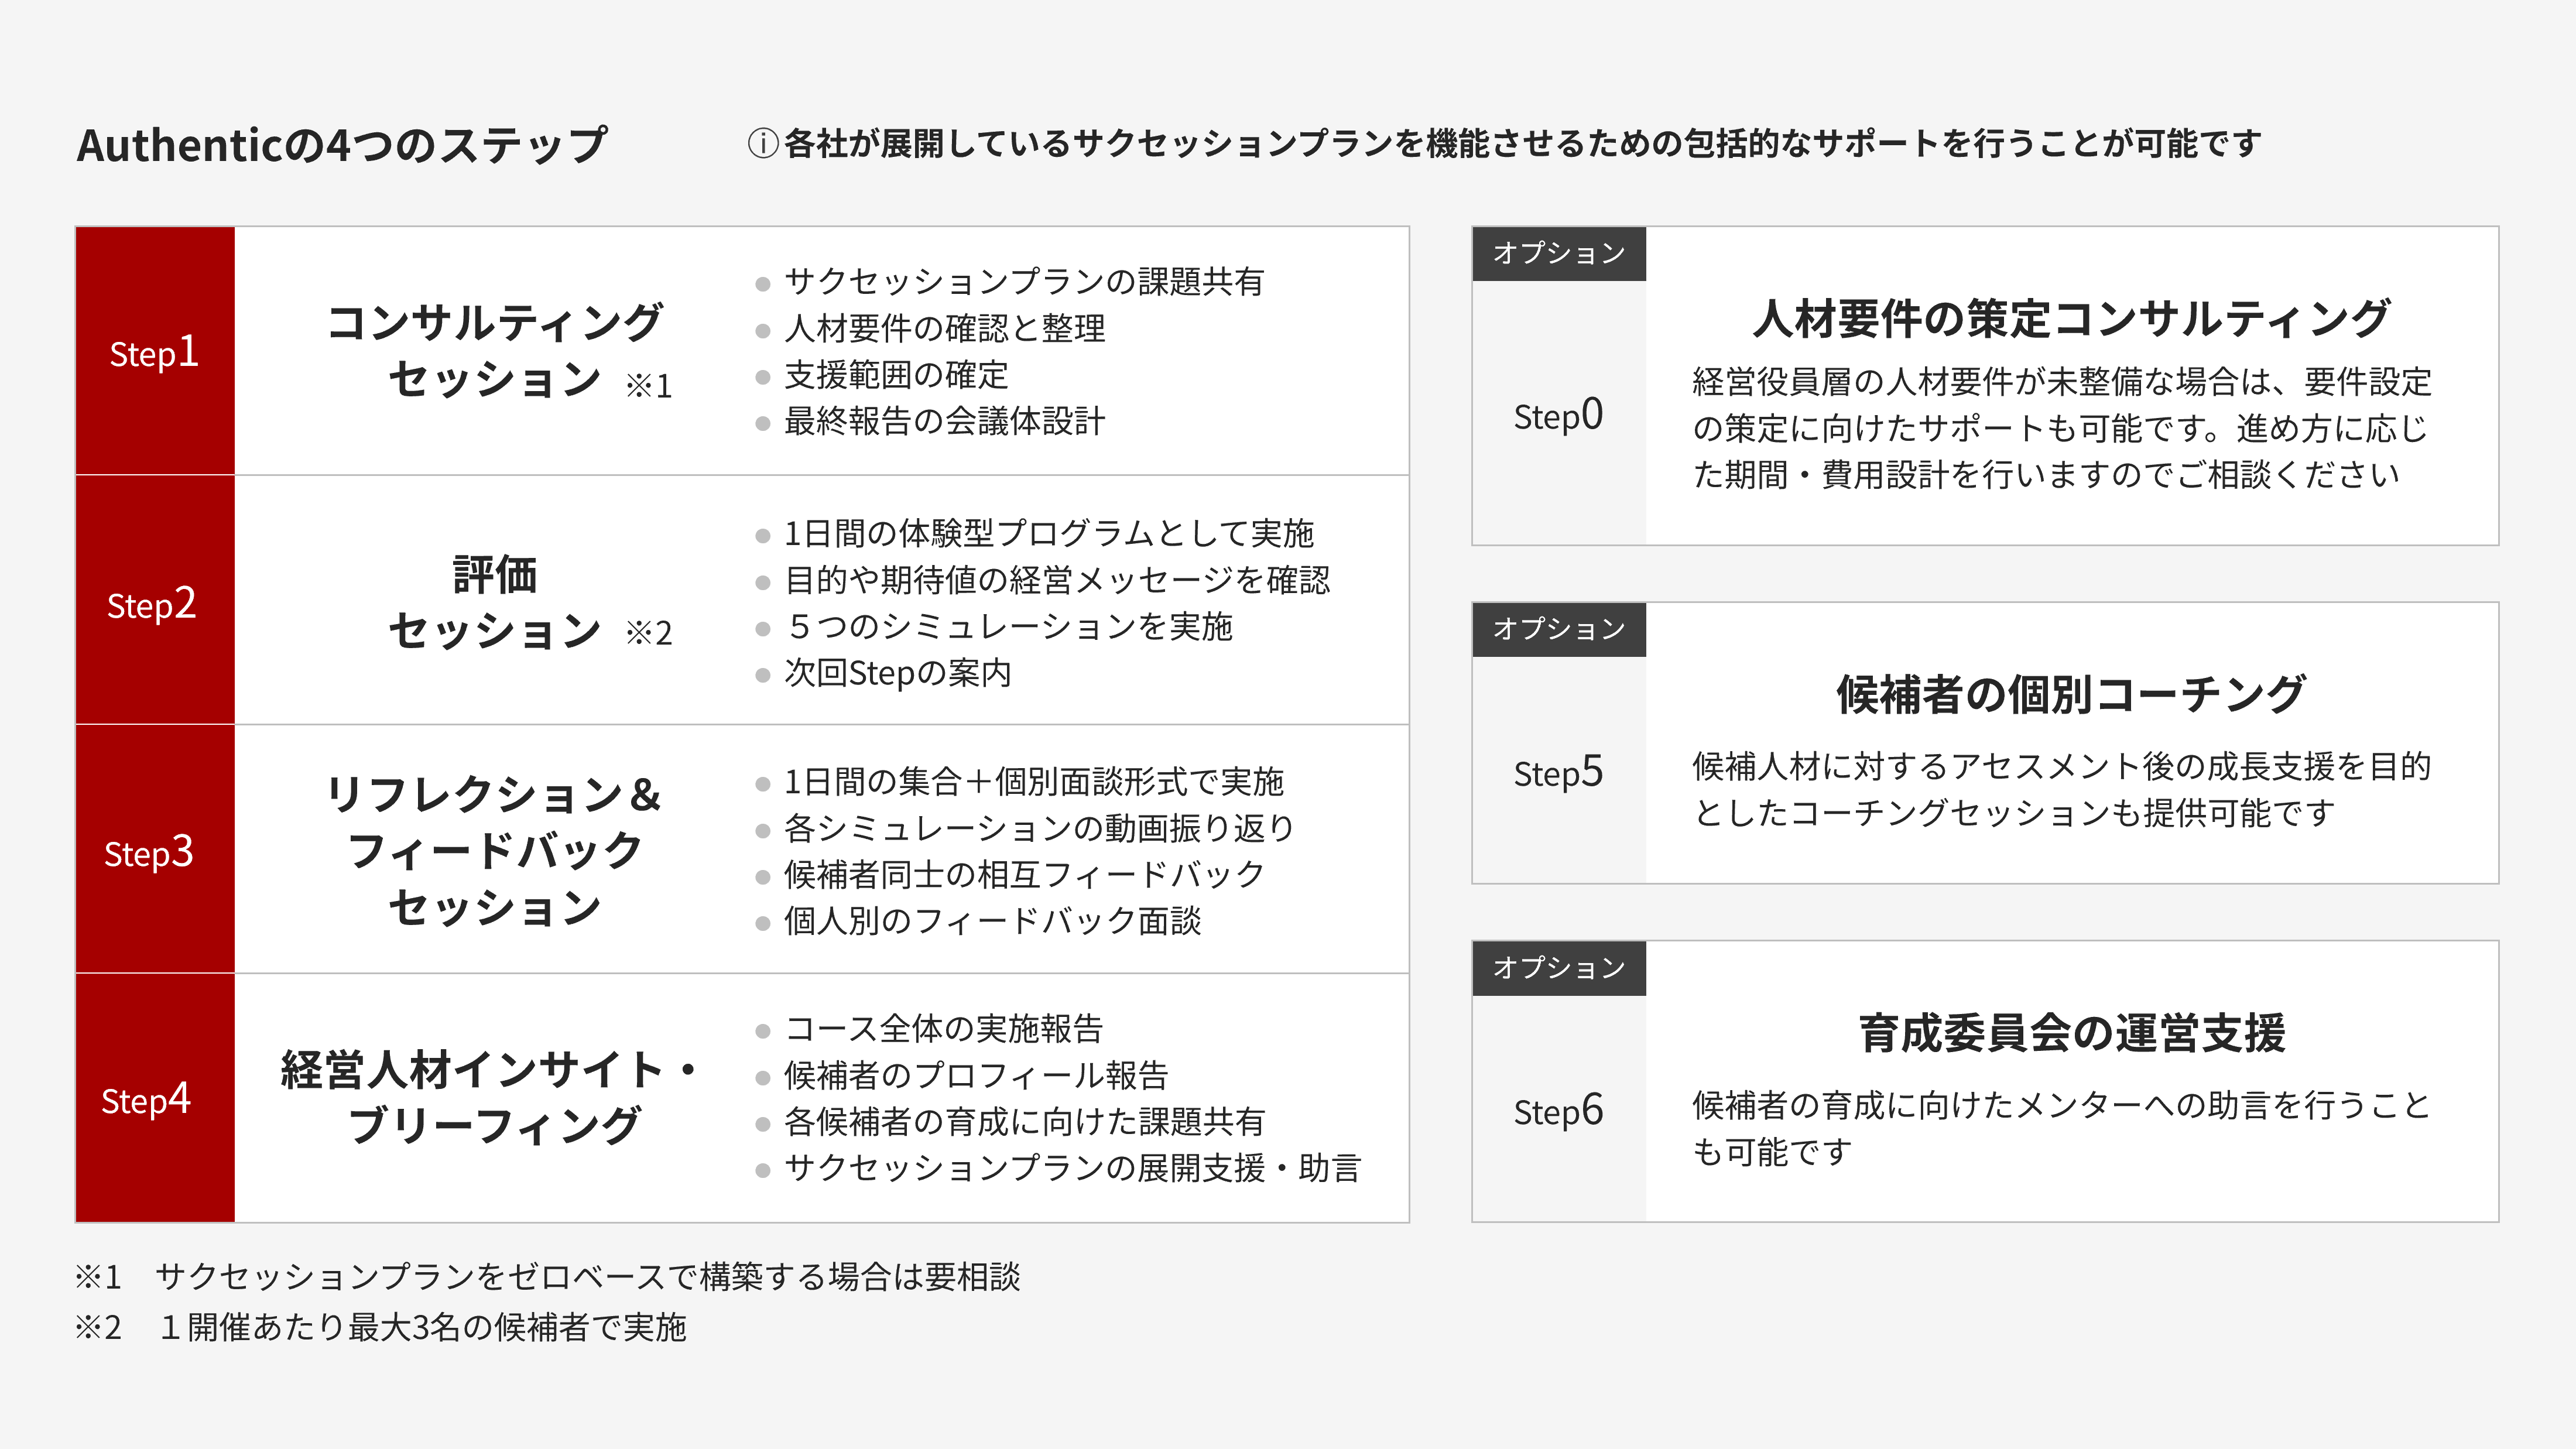Viewport: 2576px width, 1449px height.
Task: Select the オプション tag above Step6
Action: pos(1558,968)
